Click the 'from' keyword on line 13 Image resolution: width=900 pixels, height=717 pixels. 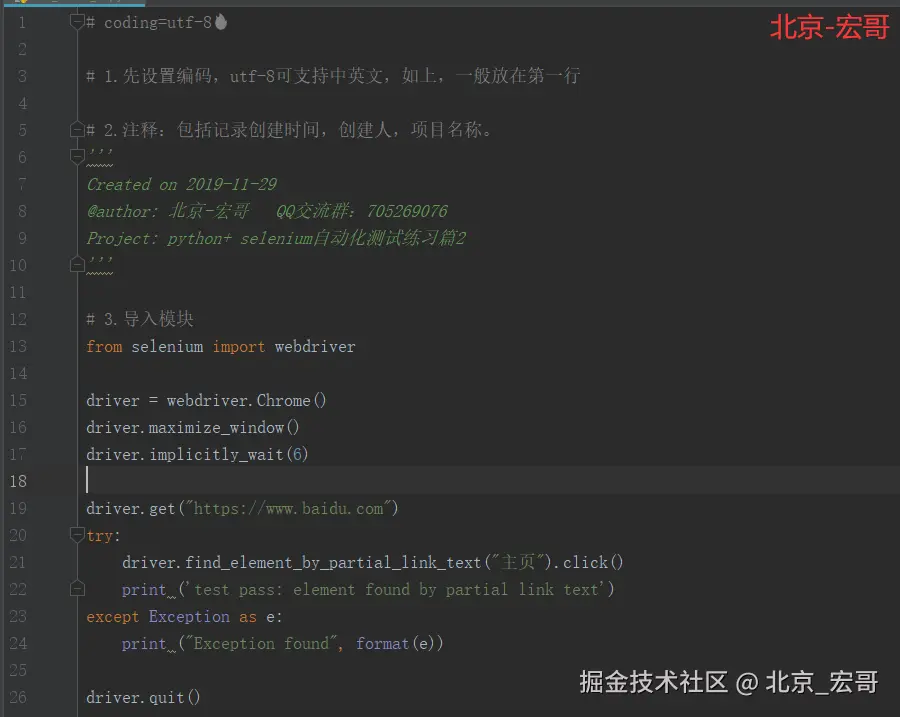[104, 347]
